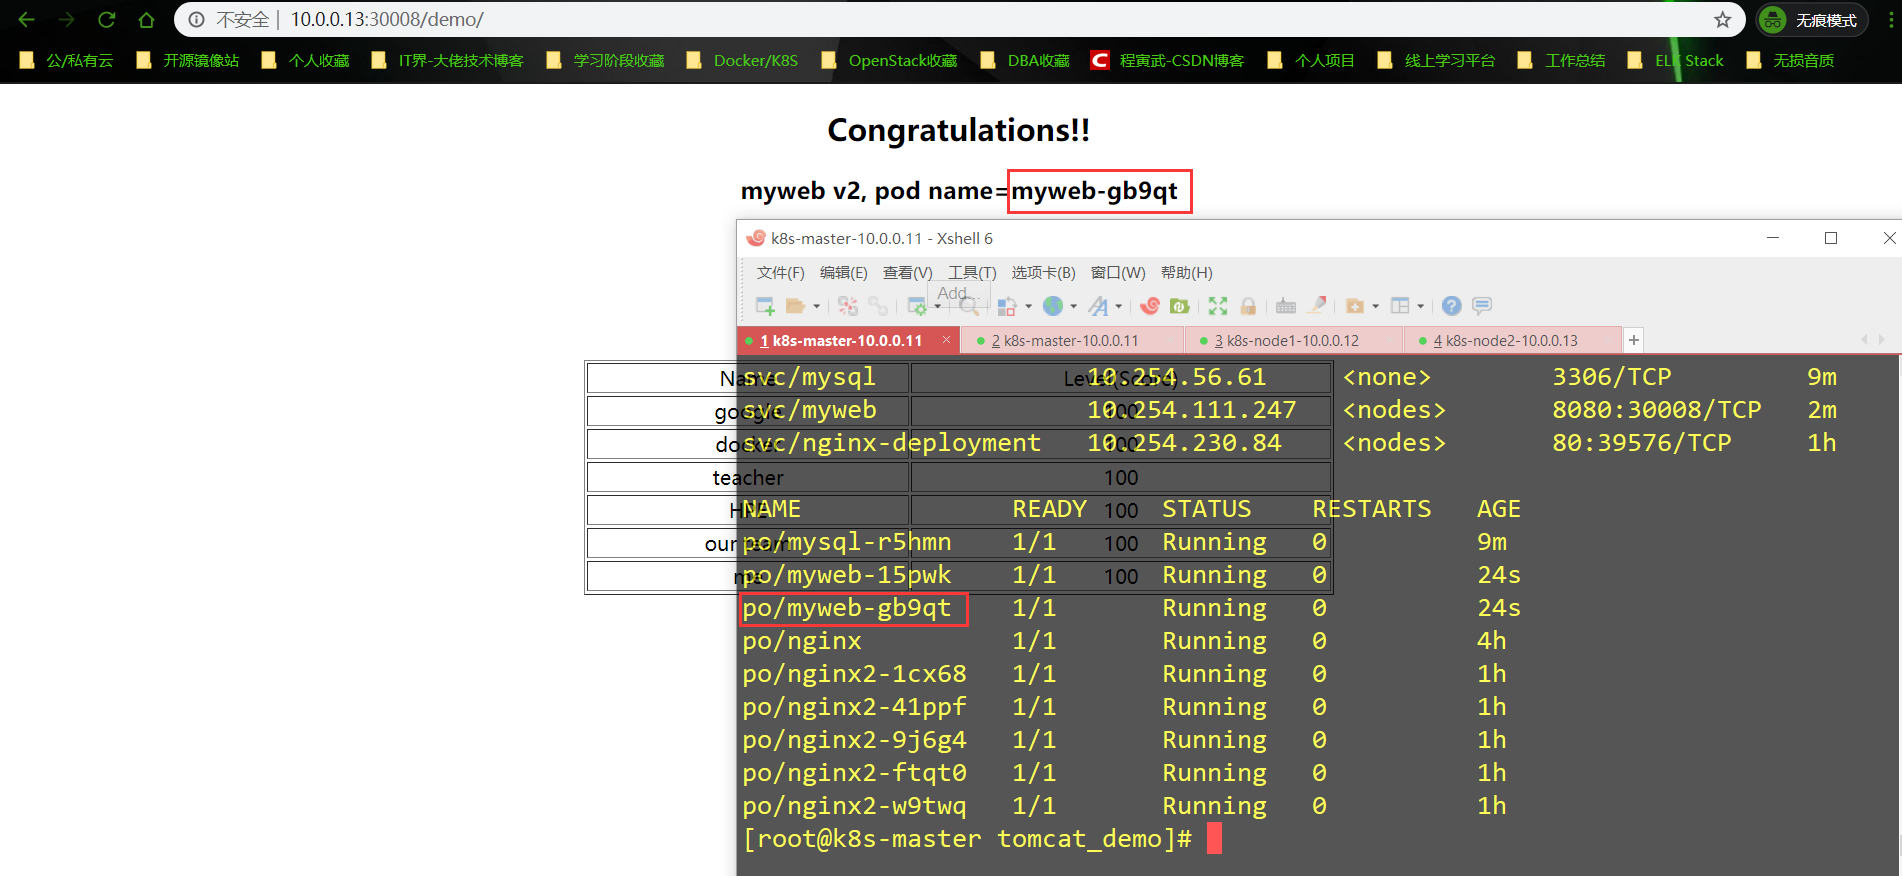Expand dropdown beside font icon
The height and width of the screenshot is (876, 1902).
tap(1118, 306)
